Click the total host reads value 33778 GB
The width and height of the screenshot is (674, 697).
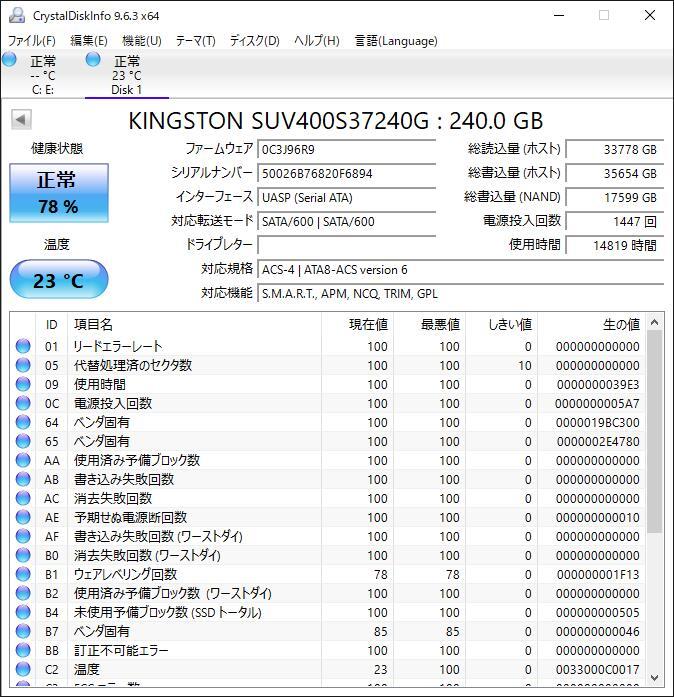[614, 149]
